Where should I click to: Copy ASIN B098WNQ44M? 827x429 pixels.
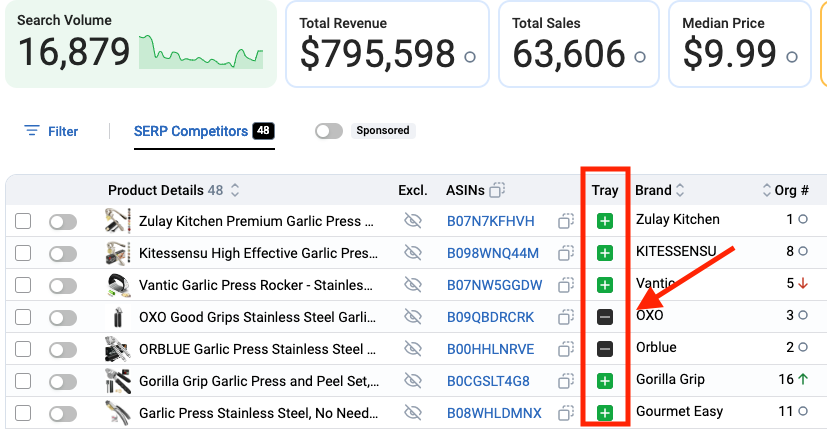[565, 253]
